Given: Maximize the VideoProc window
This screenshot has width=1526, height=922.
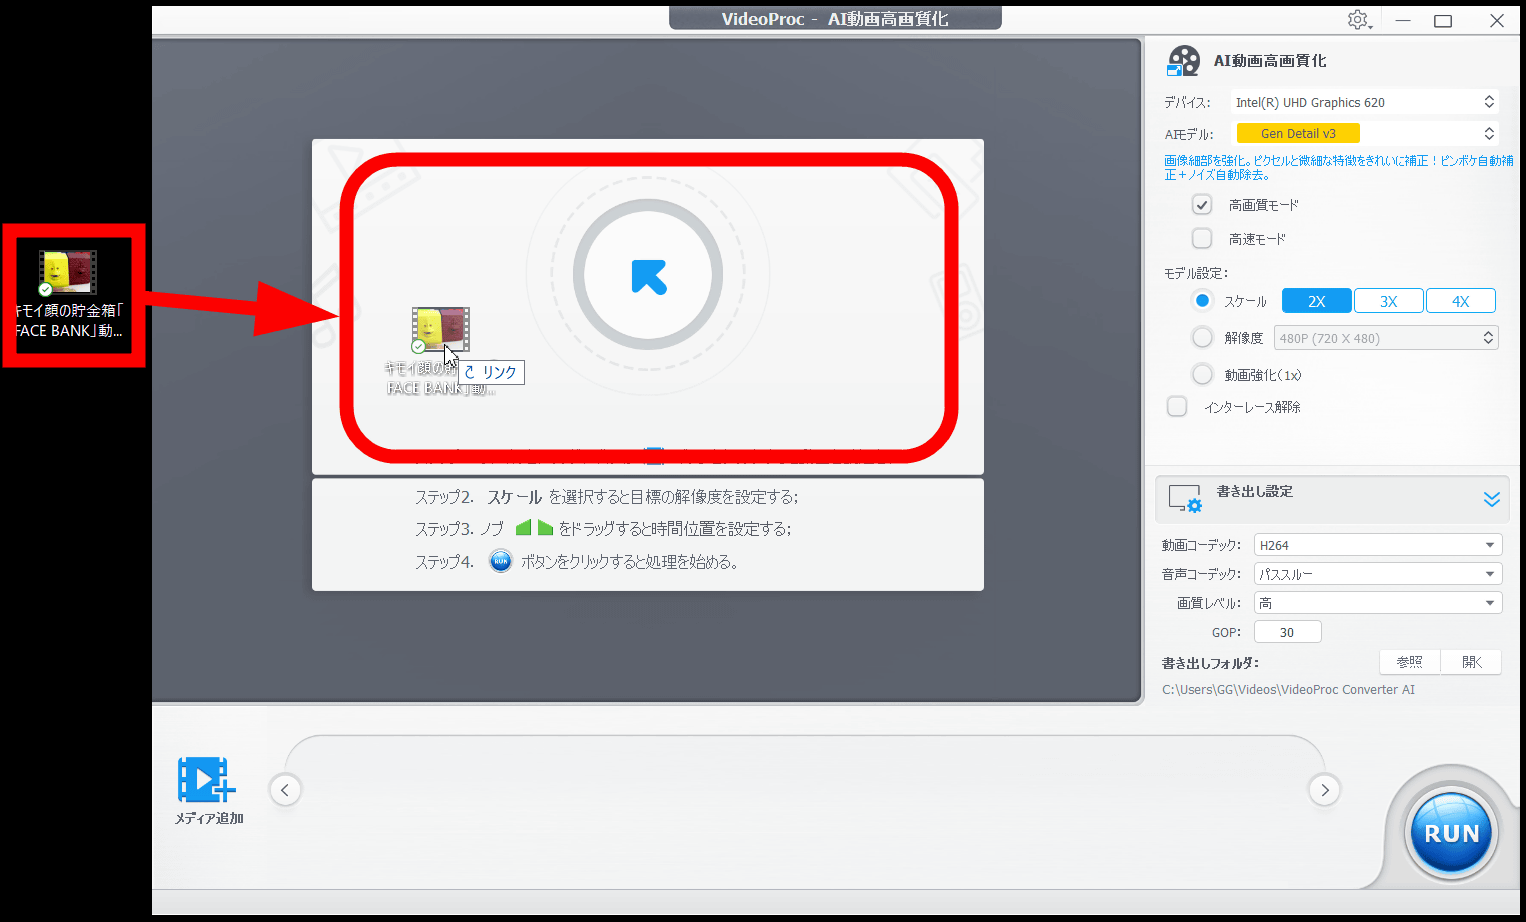Looking at the screenshot, I should [x=1443, y=20].
